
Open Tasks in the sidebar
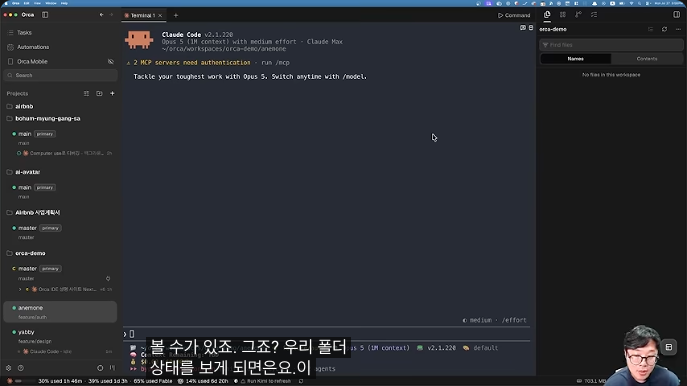coord(24,32)
